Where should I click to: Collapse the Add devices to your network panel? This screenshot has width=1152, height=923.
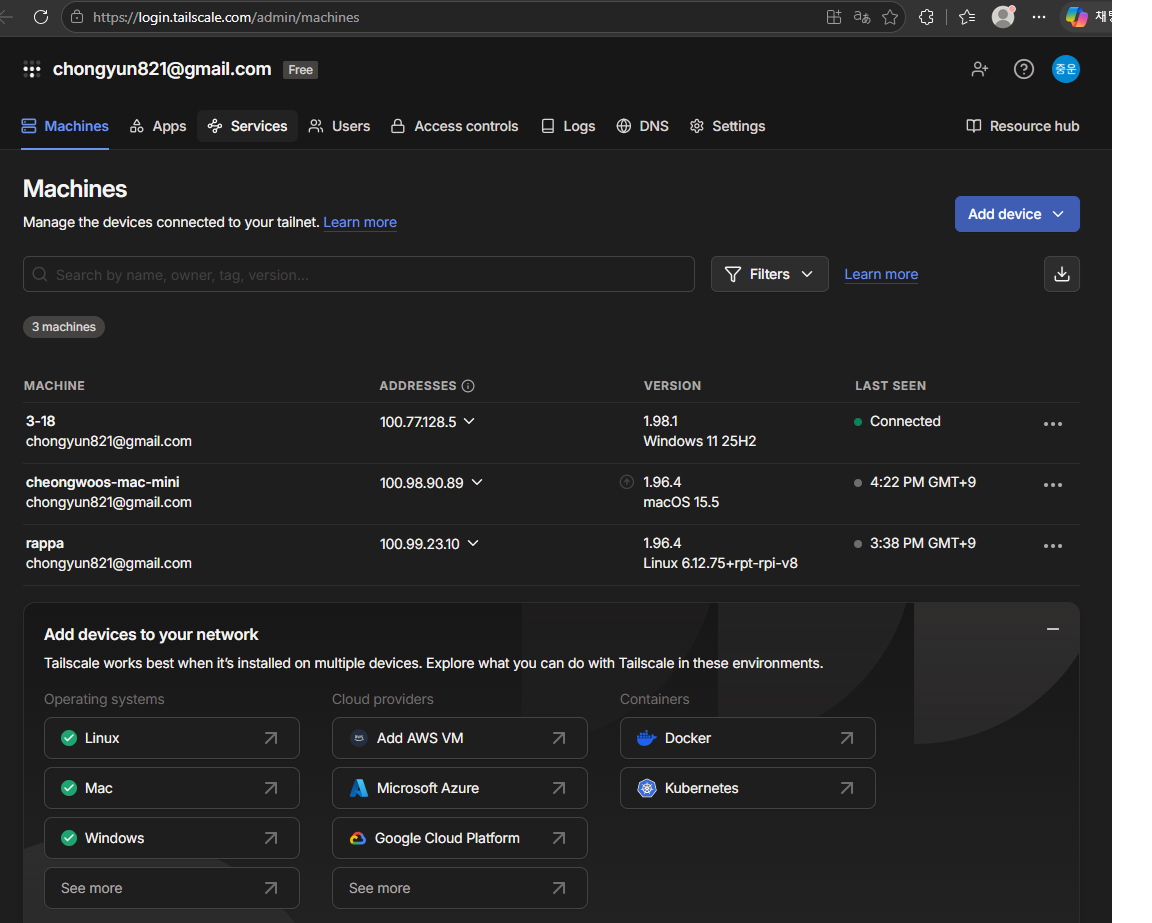tap(1053, 629)
